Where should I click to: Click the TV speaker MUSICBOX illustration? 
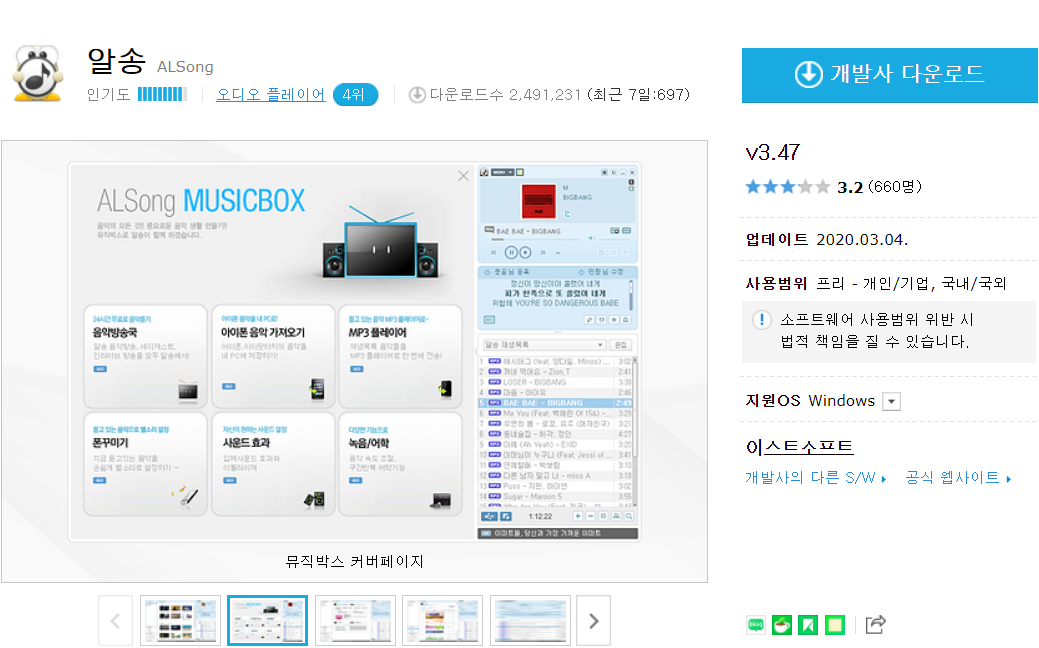380,243
